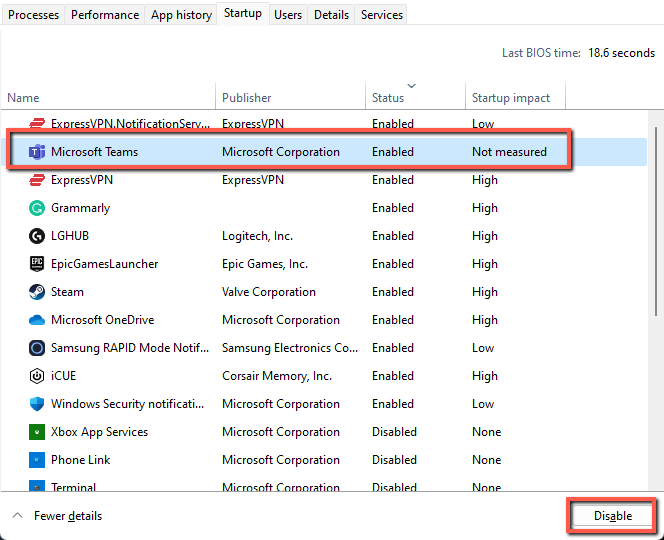Click the Samsung RAPID Mode icon
The image size is (664, 540).
coord(37,348)
